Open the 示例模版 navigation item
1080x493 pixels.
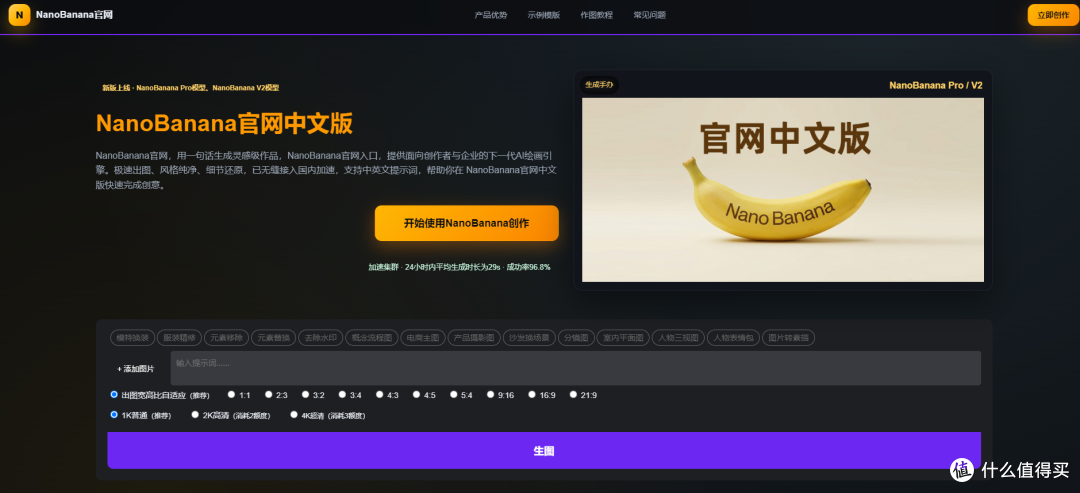click(543, 15)
